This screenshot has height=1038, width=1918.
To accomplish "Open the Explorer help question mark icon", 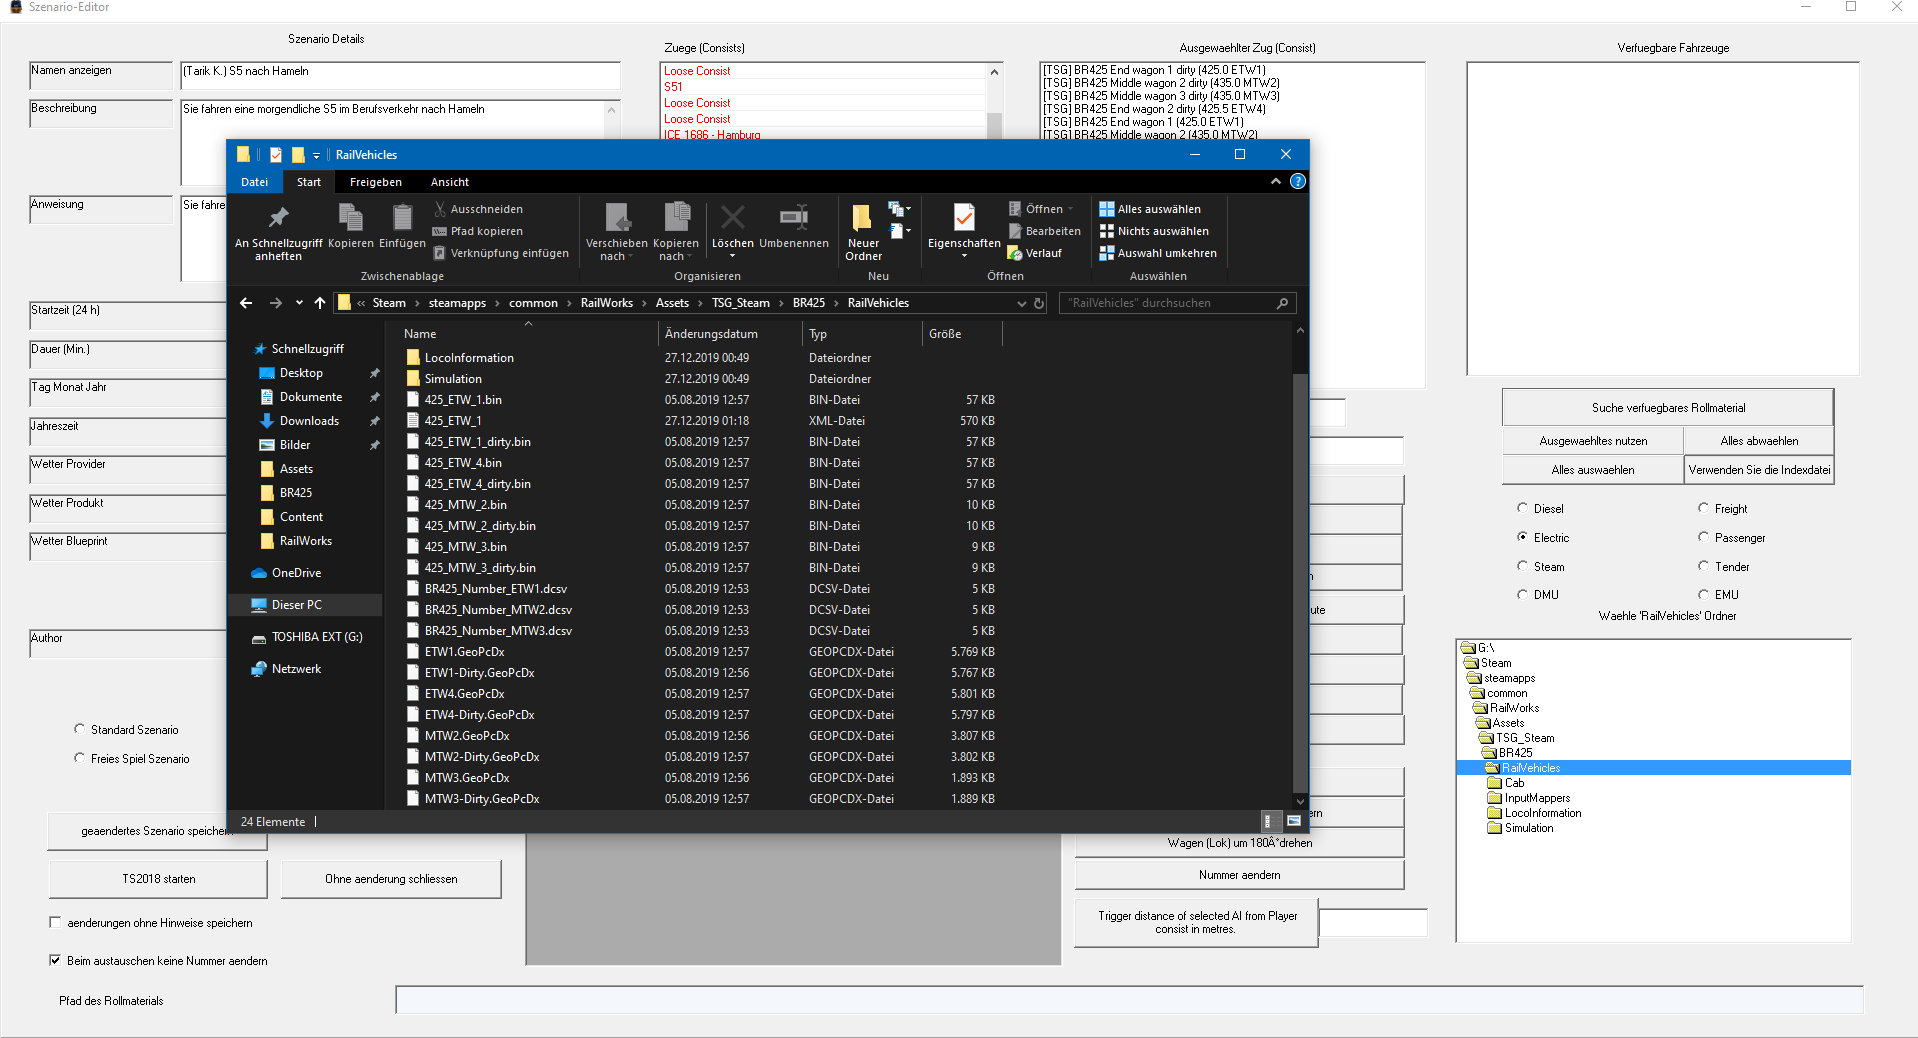I will [1297, 182].
